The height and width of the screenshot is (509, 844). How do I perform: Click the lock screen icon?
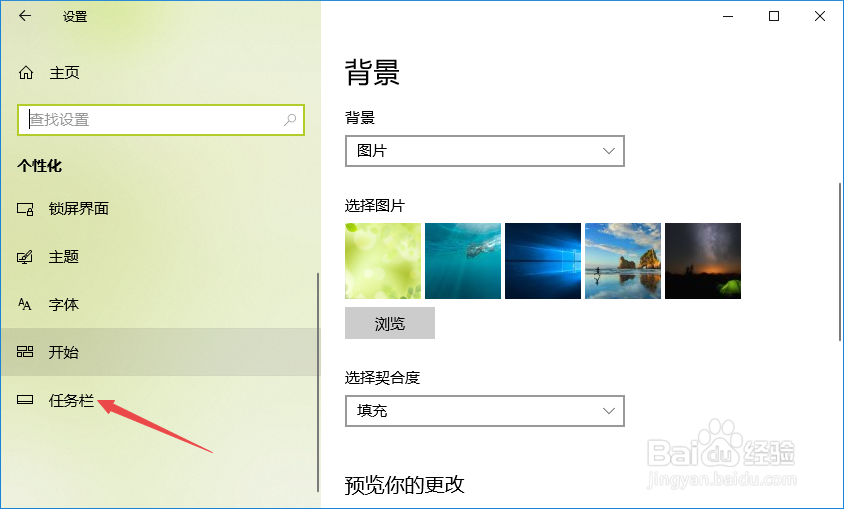click(x=25, y=209)
